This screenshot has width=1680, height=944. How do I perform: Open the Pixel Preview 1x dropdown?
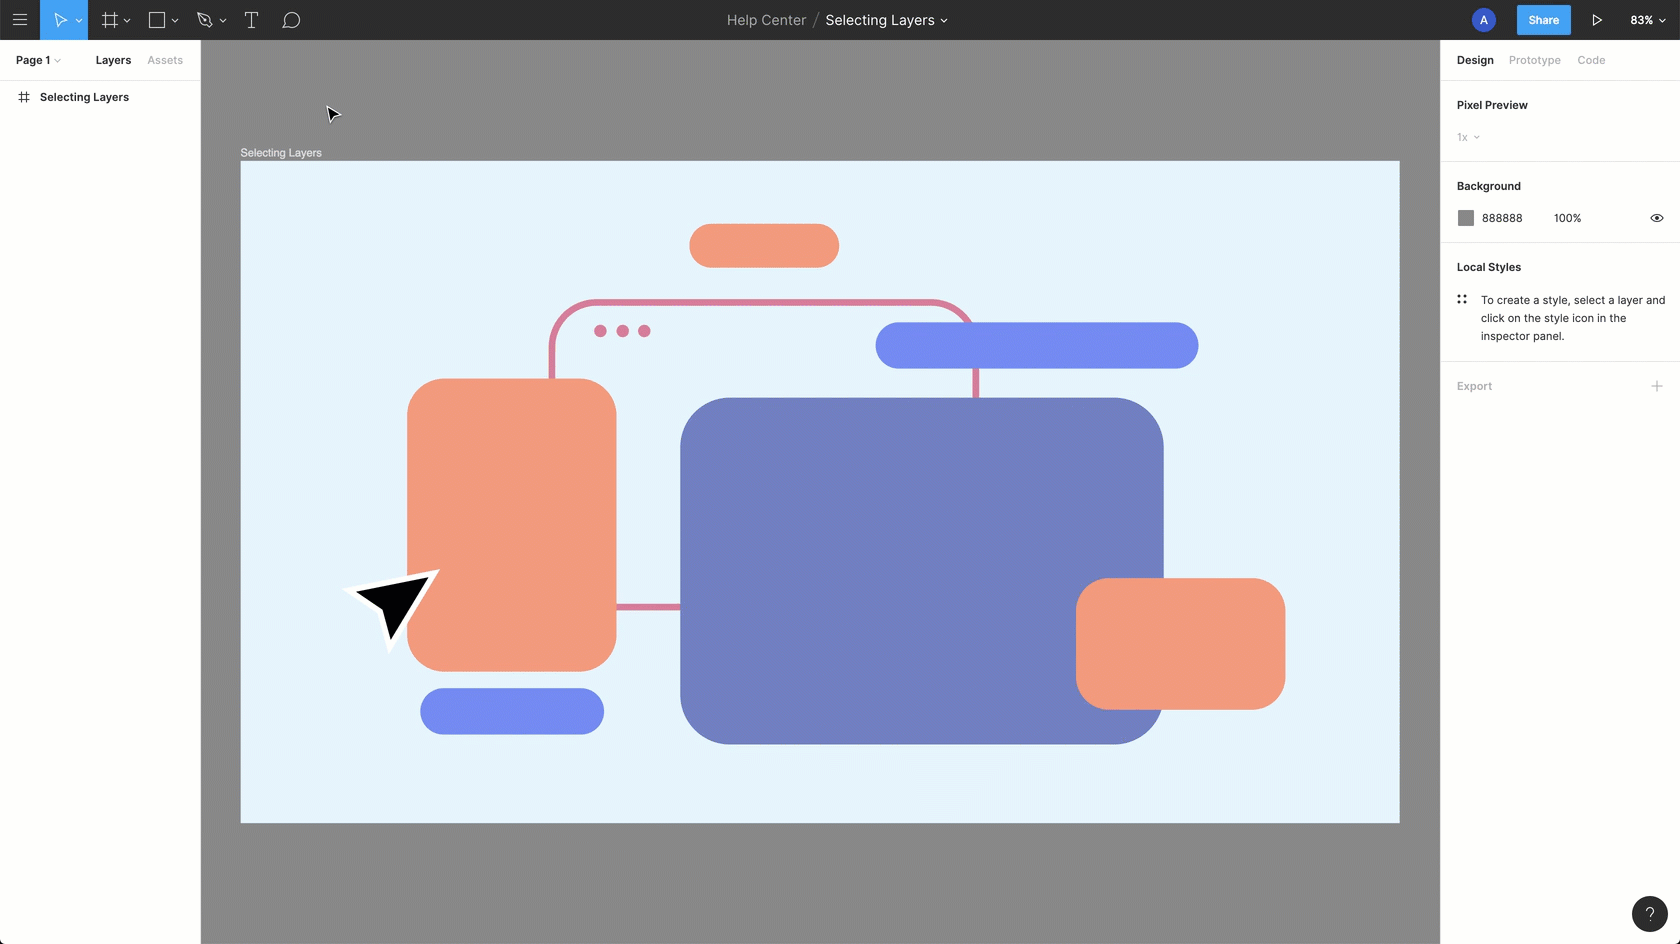pos(1468,137)
